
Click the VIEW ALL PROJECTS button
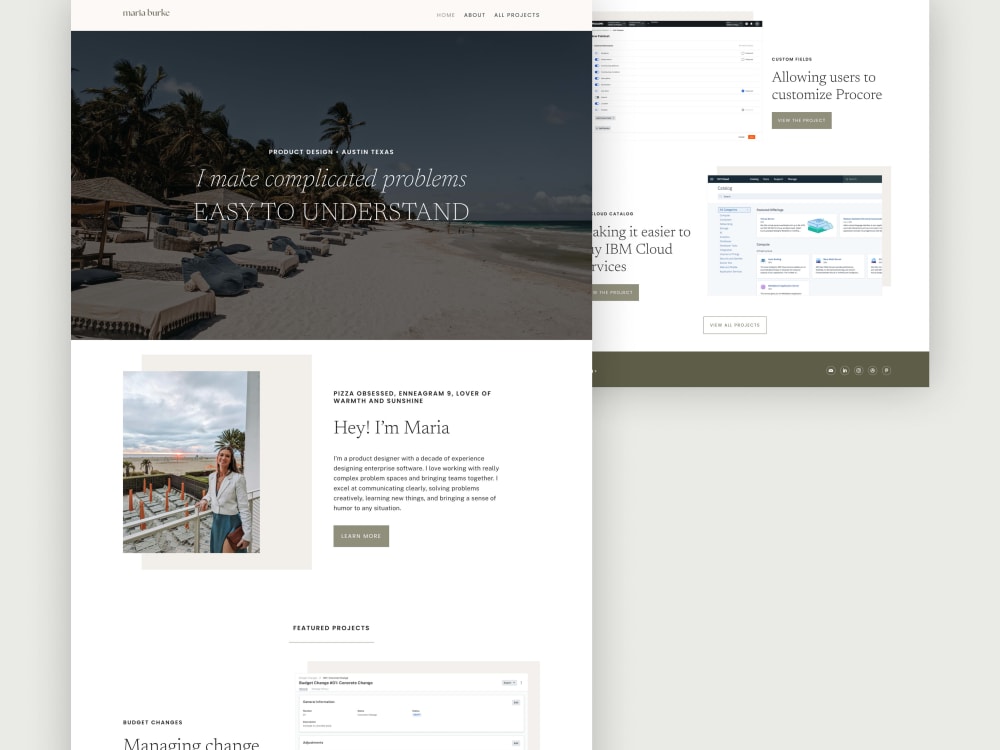(735, 324)
